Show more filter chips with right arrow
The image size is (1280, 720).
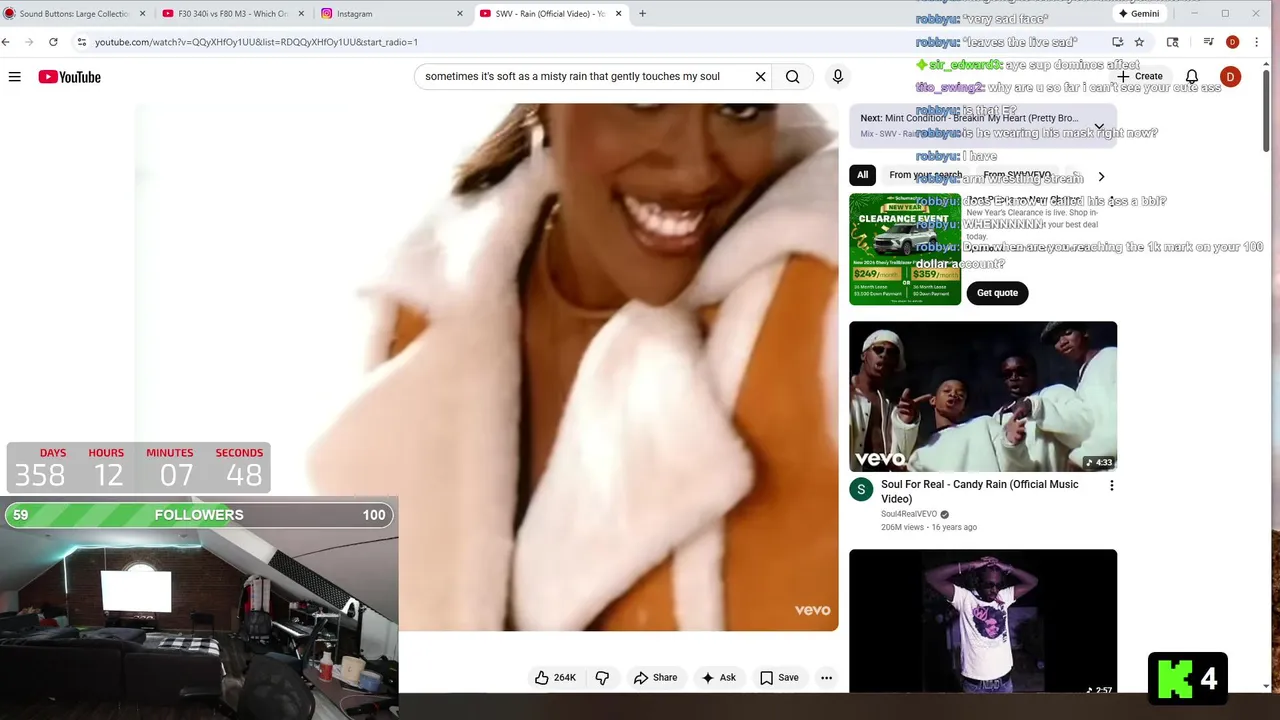pyautogui.click(x=1101, y=176)
